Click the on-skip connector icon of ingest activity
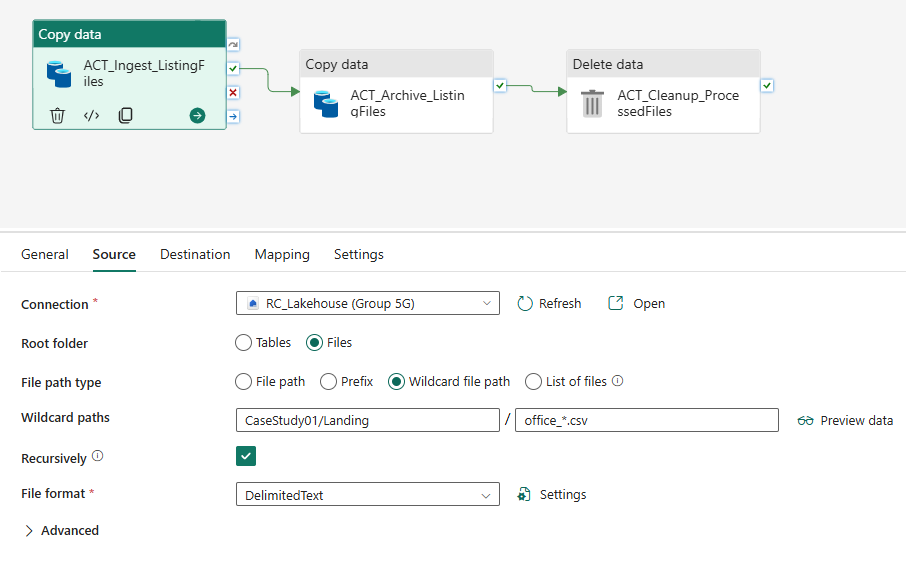The width and height of the screenshot is (906, 578). tap(233, 45)
